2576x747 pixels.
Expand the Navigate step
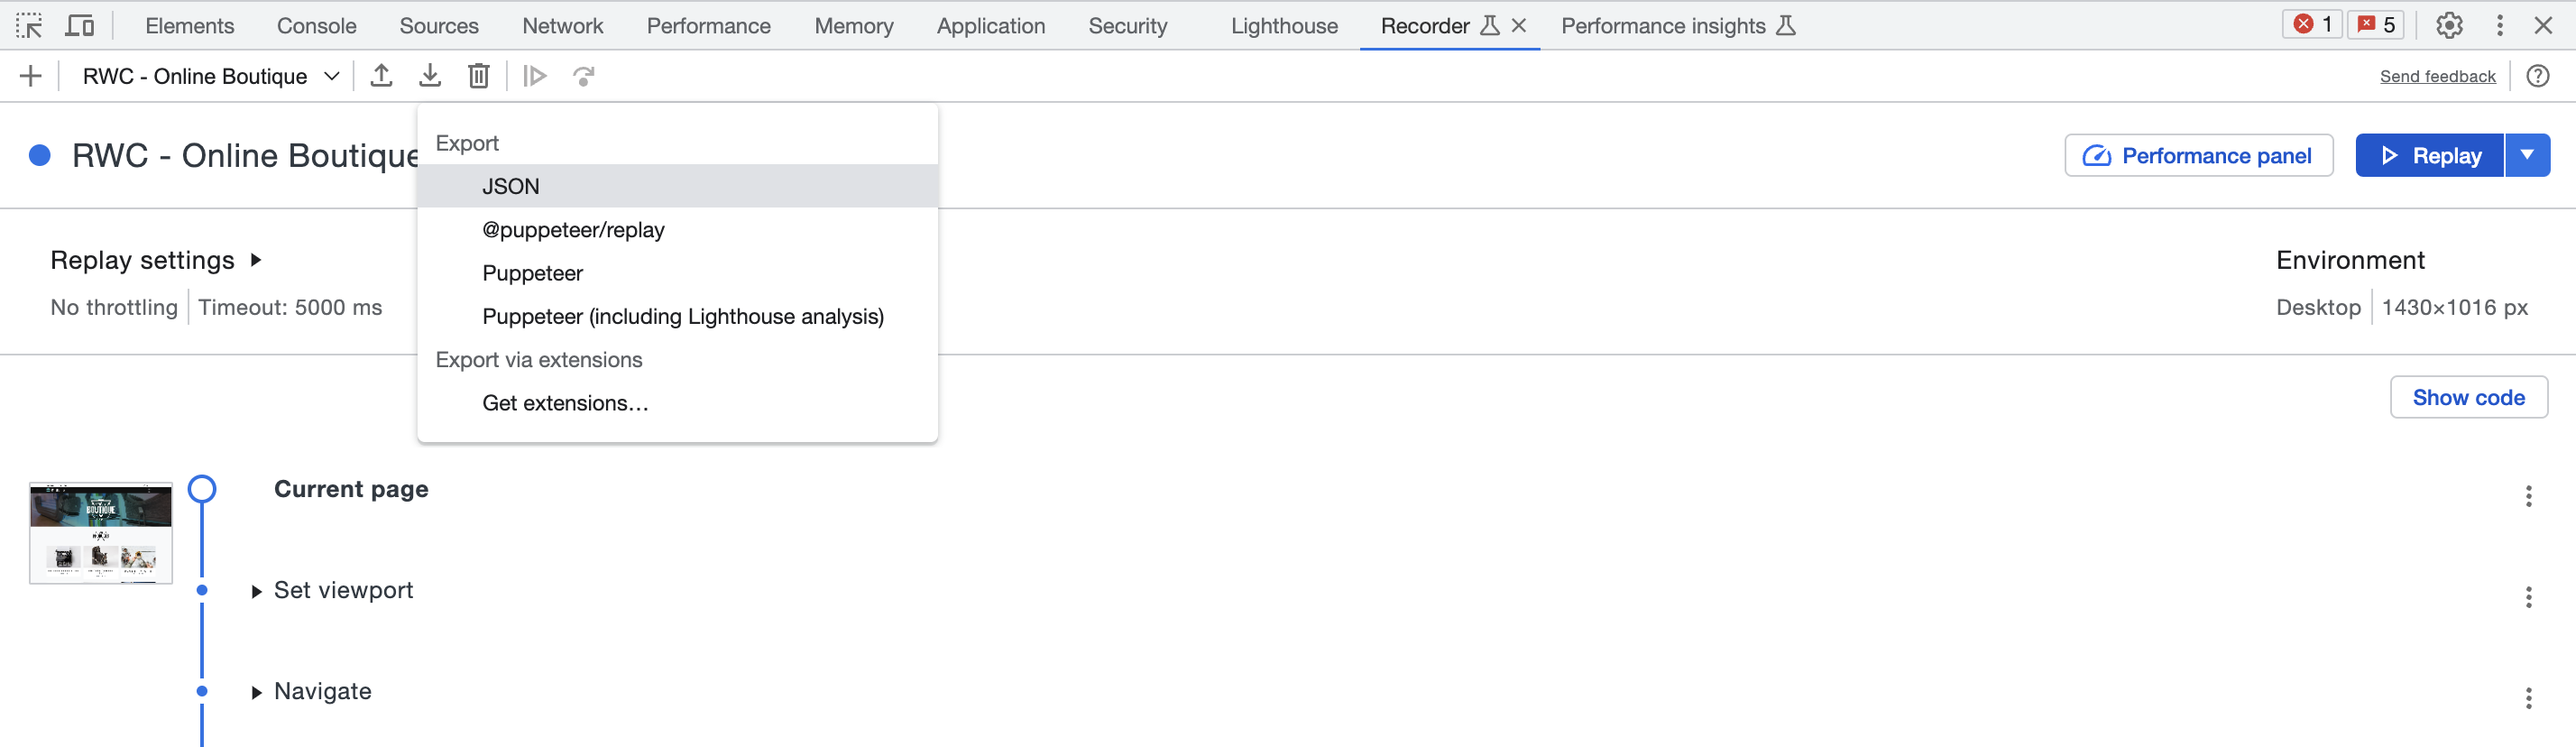pyautogui.click(x=257, y=692)
